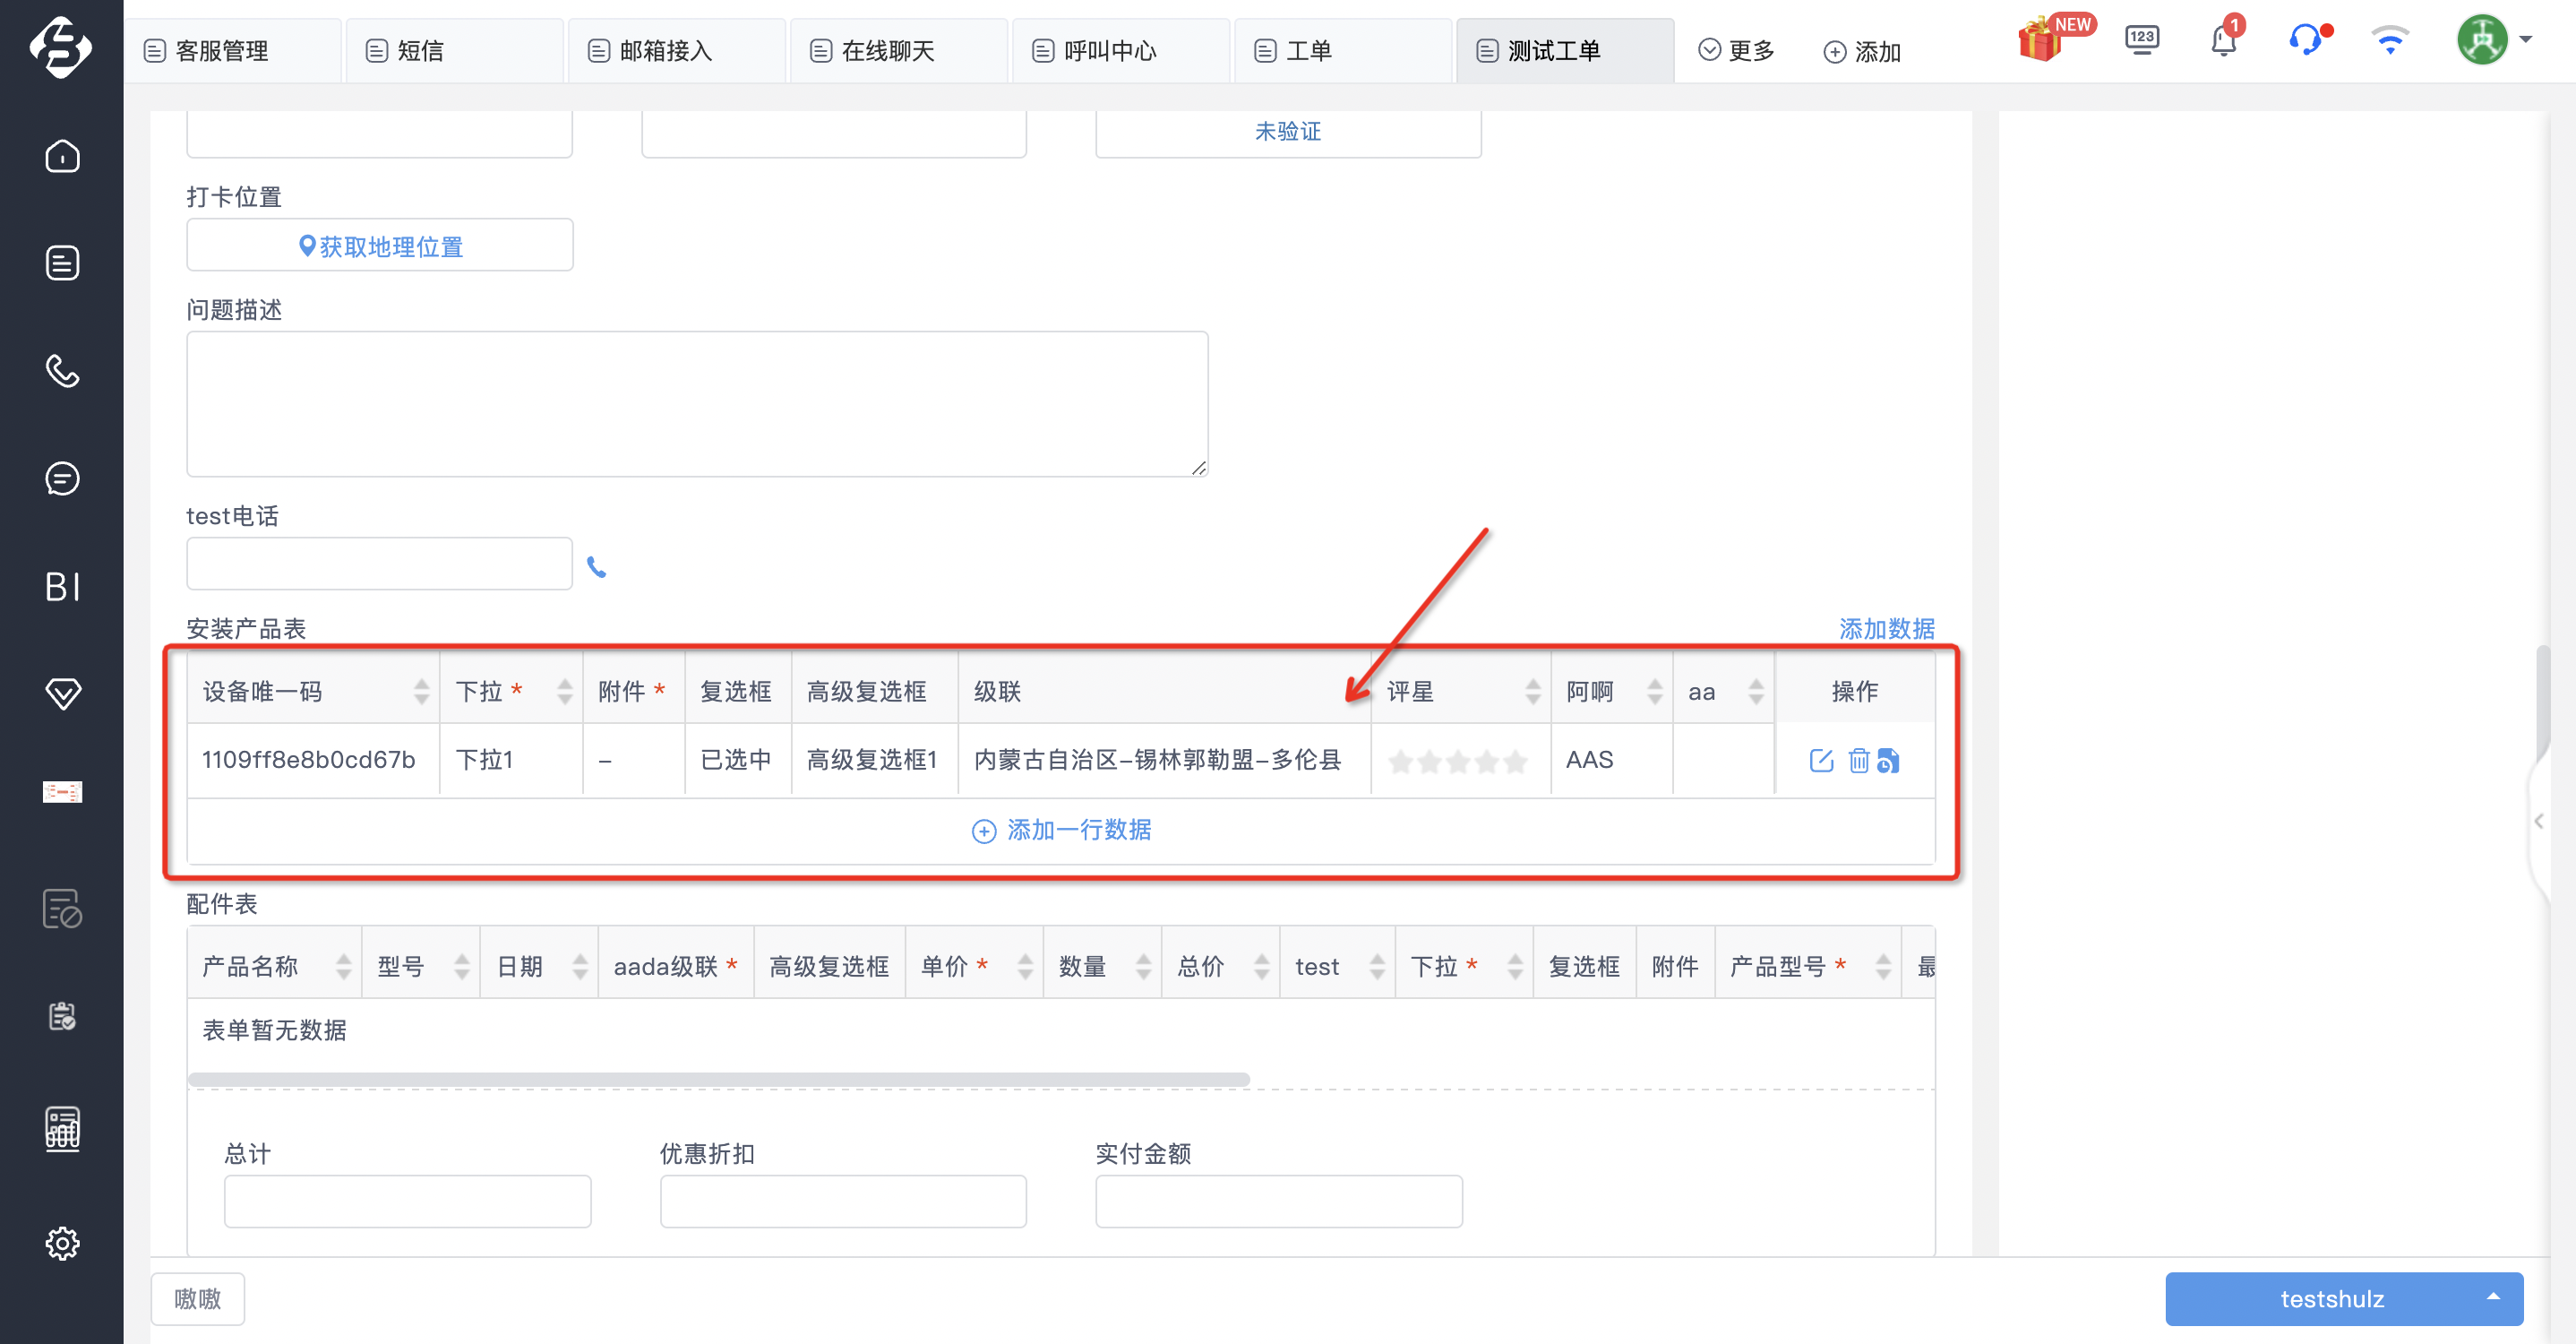The width and height of the screenshot is (2576, 1344).
Task: Set rating on the star row
Action: 1458,761
